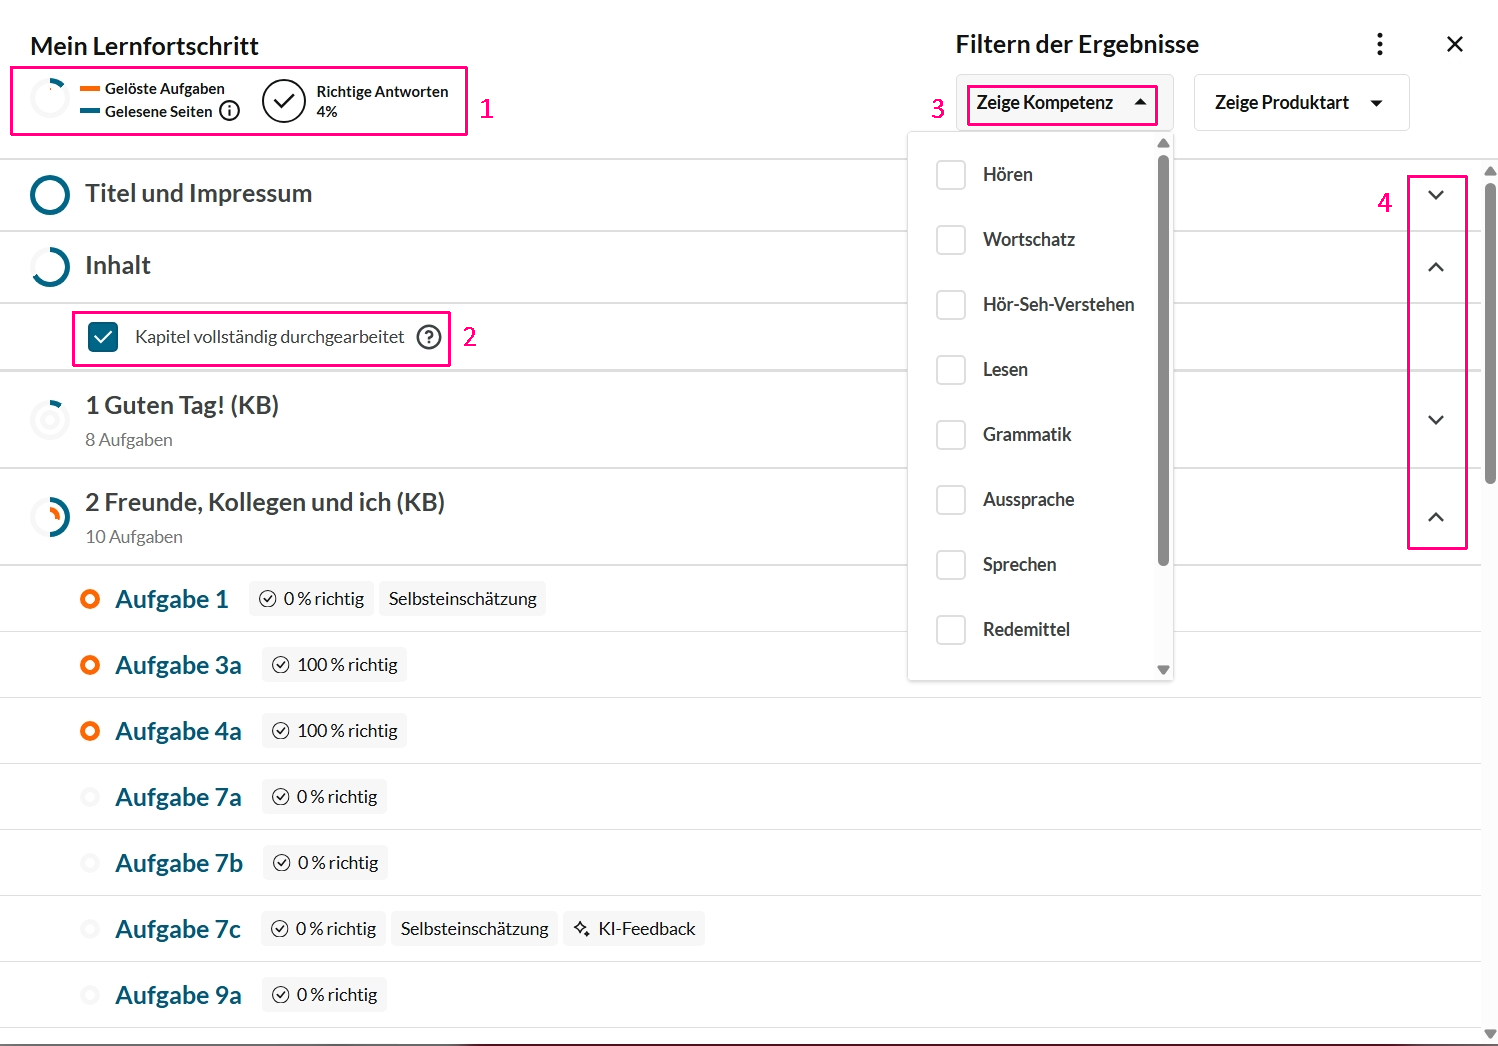
Task: Enable the Hören filter checkbox
Action: [950, 175]
